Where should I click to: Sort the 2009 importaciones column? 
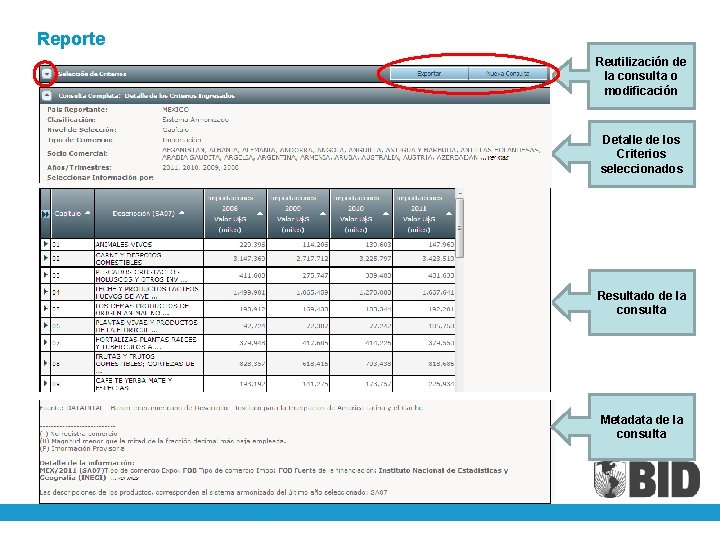pos(323,214)
